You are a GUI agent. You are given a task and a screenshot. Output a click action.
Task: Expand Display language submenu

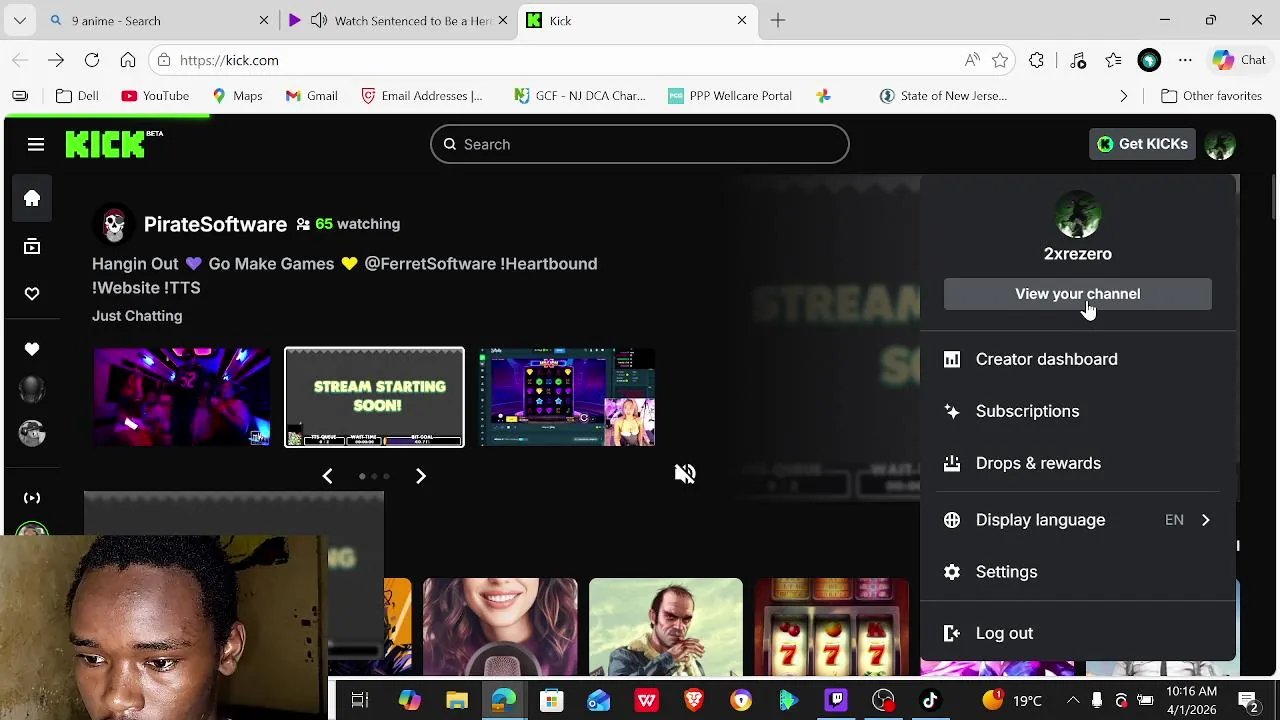tap(1077, 520)
